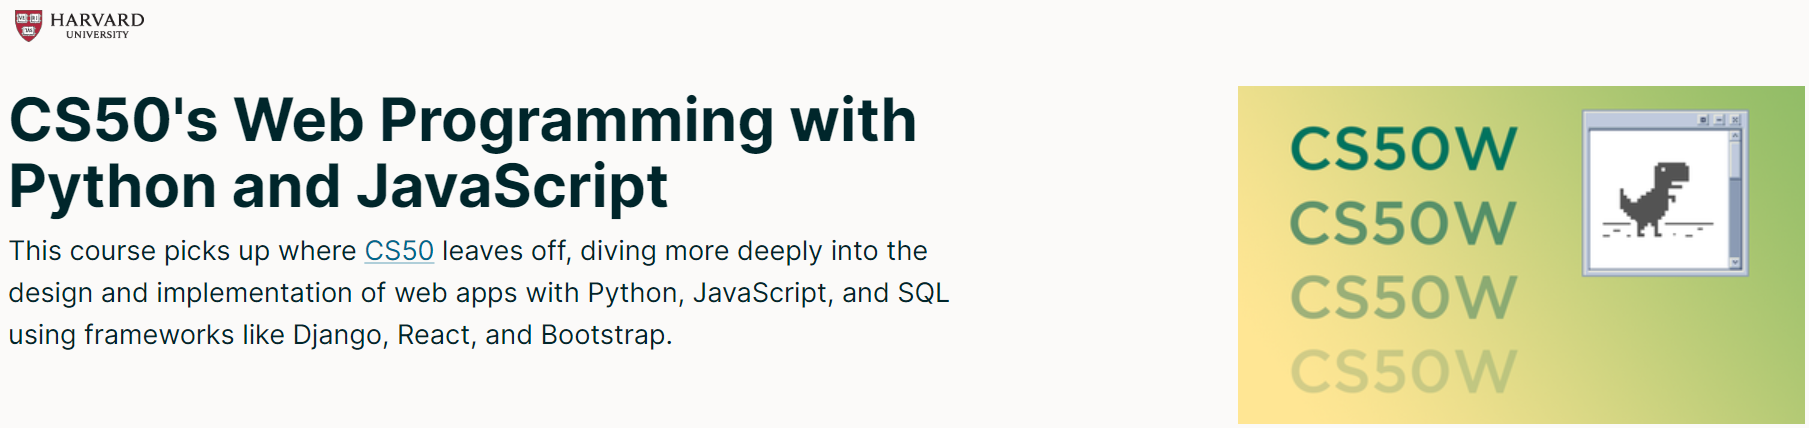Screen dimensions: 1809x428
Task: Click the HARVARD UNIVERSITY wordmark text
Action: pyautogui.click(x=97, y=26)
